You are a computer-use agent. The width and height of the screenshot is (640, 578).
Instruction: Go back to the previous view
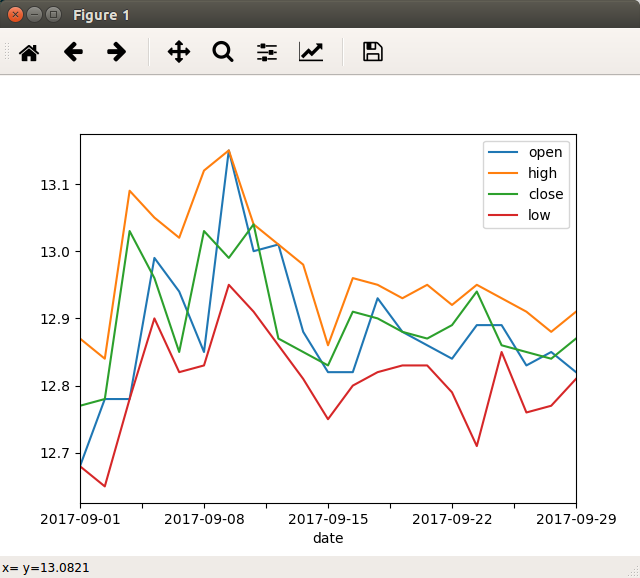tap(73, 52)
